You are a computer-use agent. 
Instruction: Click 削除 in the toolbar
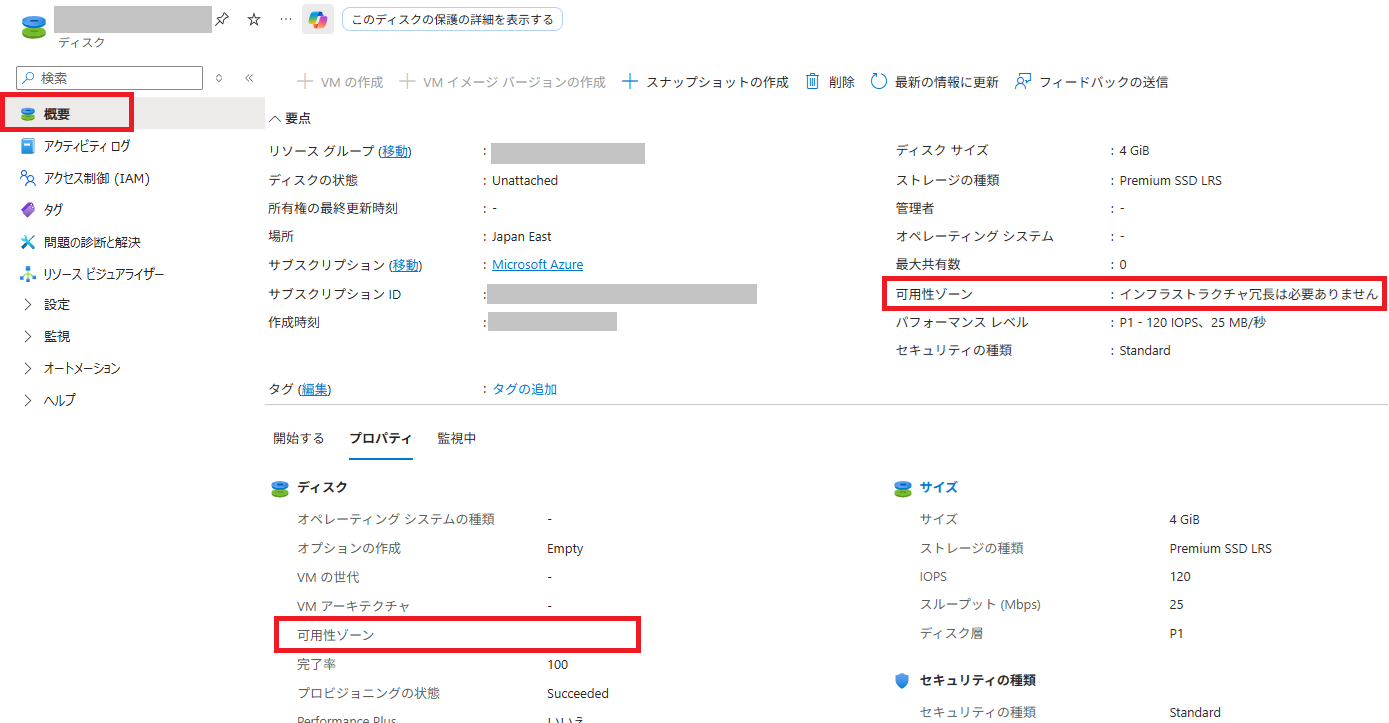point(830,82)
